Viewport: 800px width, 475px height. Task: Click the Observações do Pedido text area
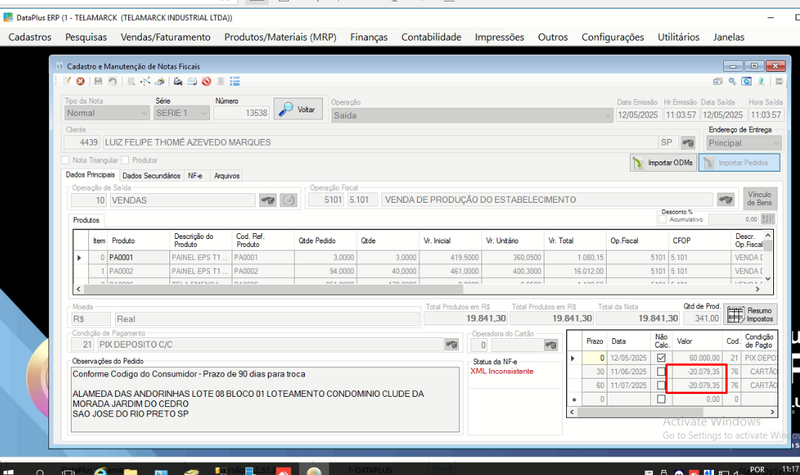265,399
